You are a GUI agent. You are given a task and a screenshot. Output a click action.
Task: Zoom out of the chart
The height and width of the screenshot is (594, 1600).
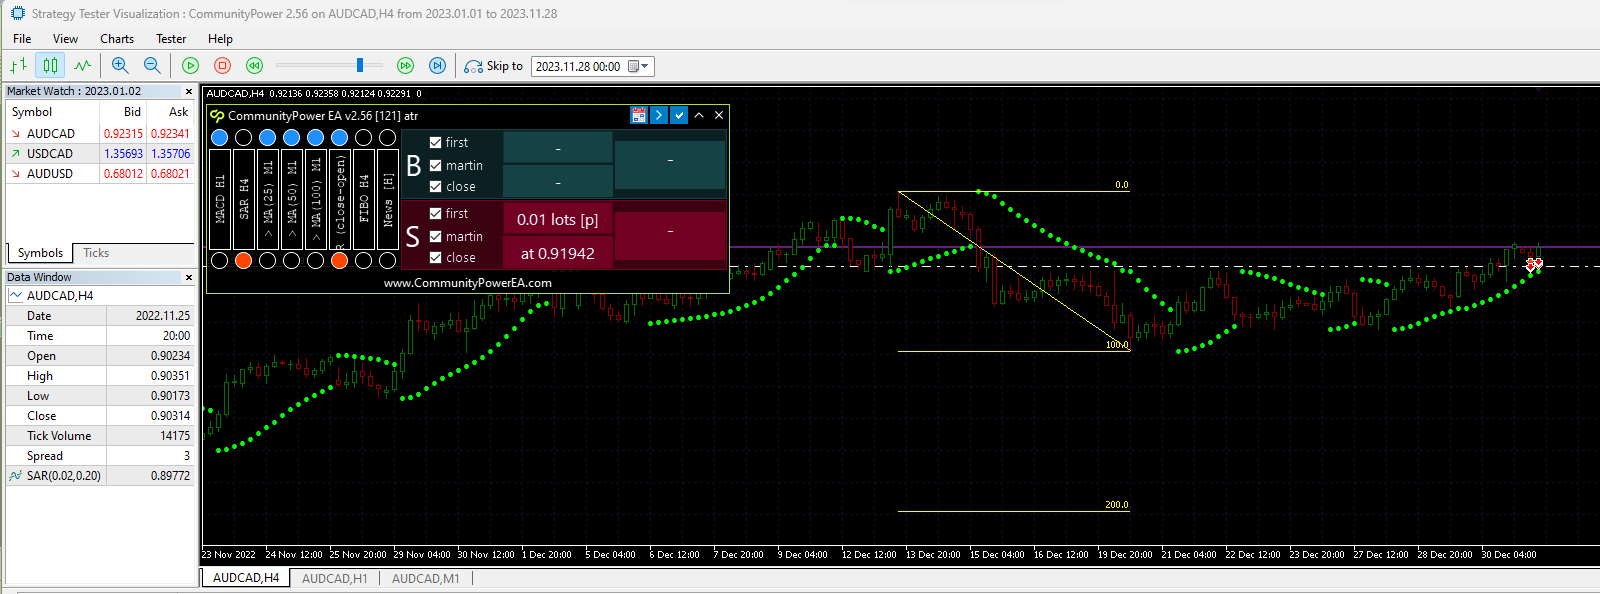coord(152,66)
